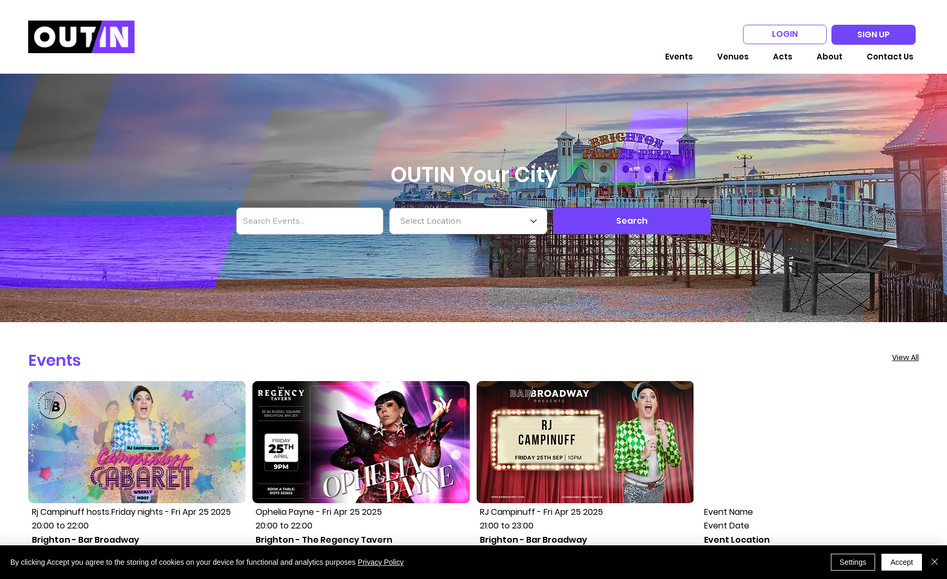Image resolution: width=947 pixels, height=579 pixels.
Task: Open the Privacy Policy link
Action: click(380, 562)
